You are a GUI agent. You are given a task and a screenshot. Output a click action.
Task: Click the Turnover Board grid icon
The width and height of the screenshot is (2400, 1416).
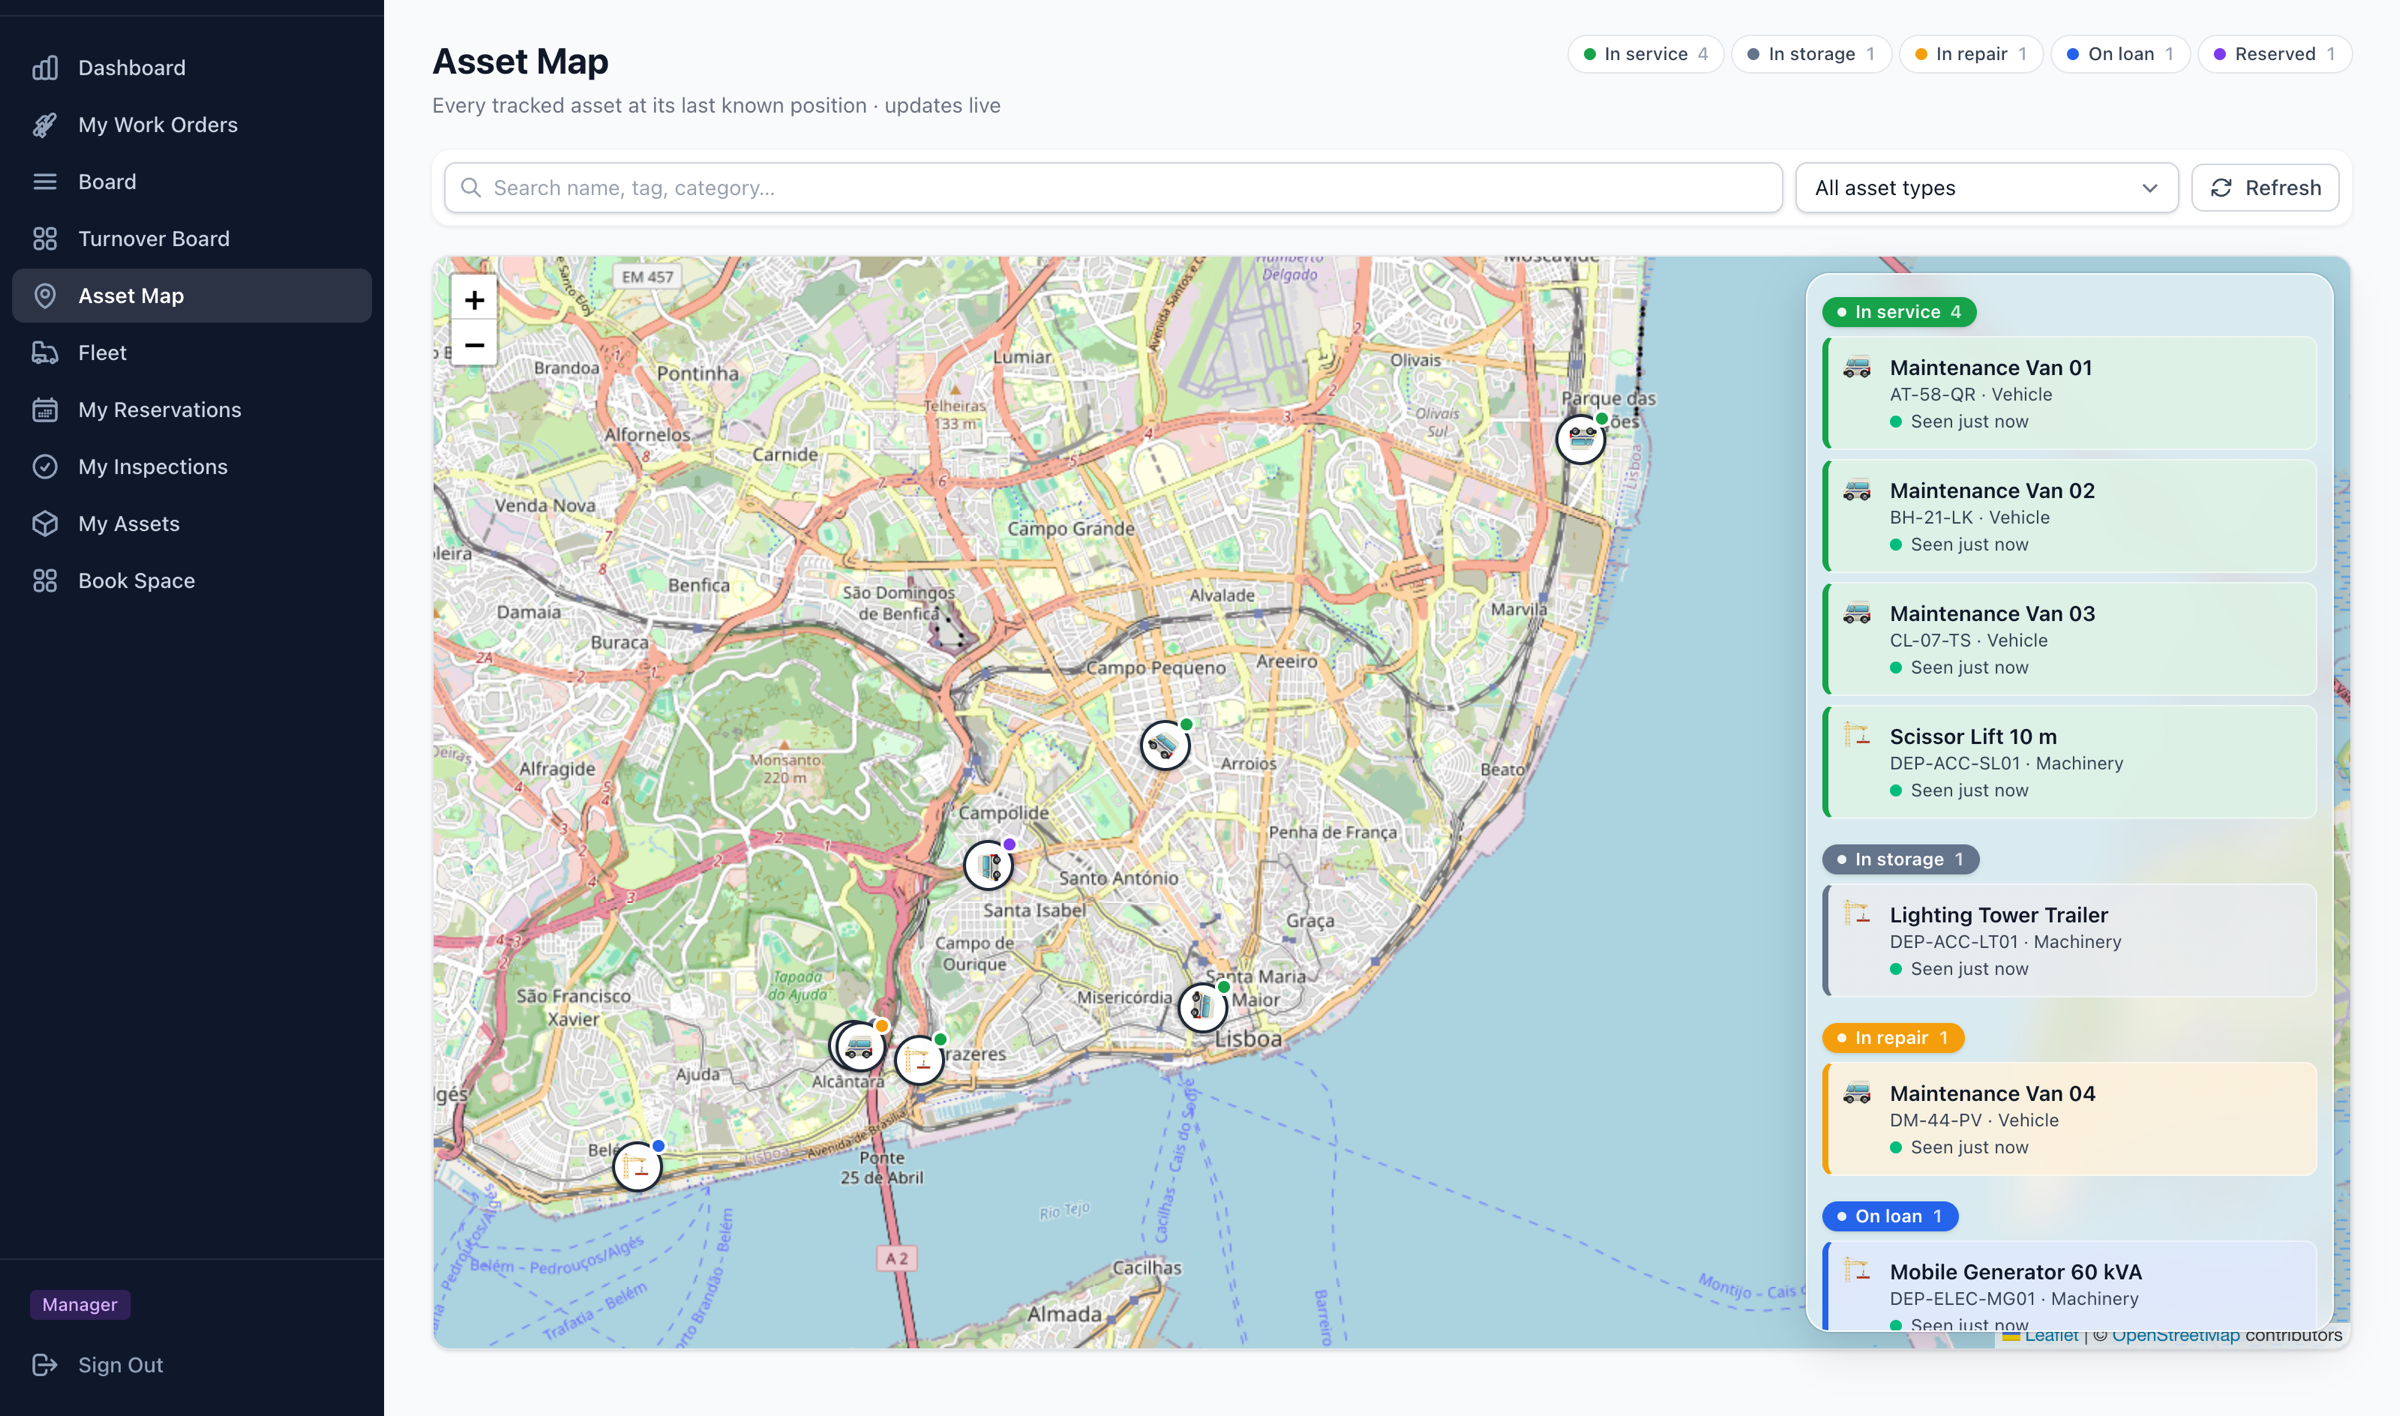coord(45,239)
